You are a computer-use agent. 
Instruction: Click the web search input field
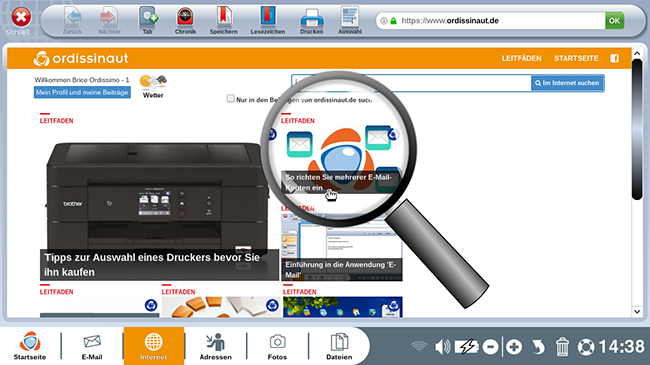(411, 83)
